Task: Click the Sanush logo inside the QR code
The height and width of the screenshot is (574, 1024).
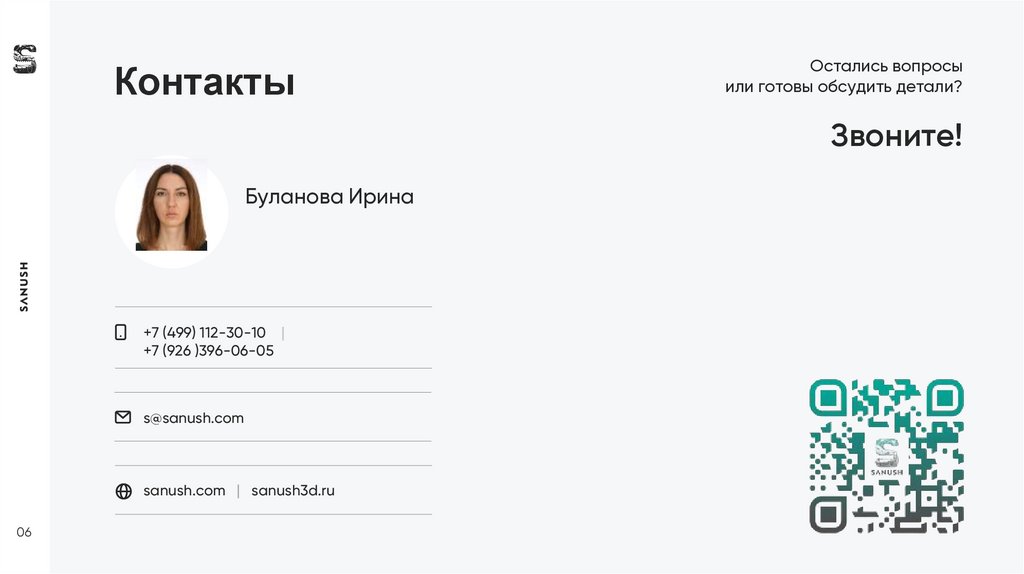Action: coord(886,456)
